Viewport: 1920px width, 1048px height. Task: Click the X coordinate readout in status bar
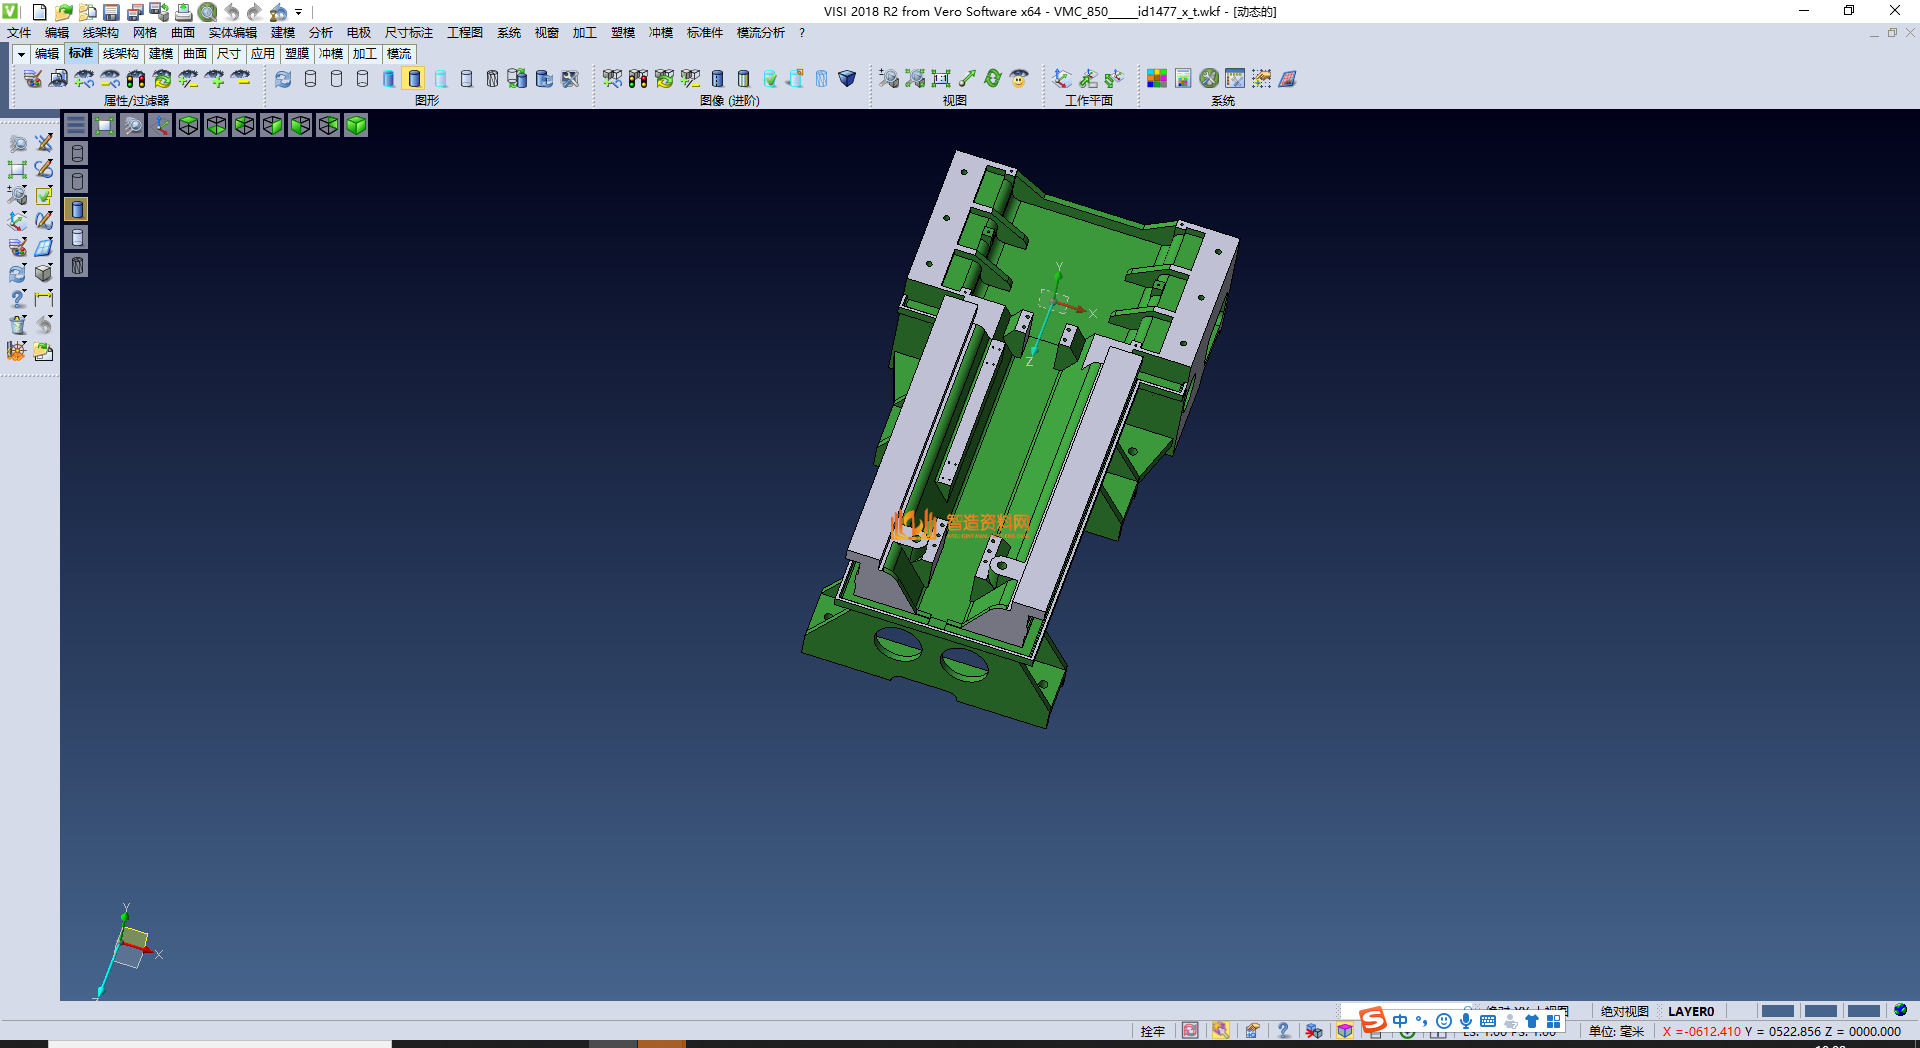pos(1700,1031)
